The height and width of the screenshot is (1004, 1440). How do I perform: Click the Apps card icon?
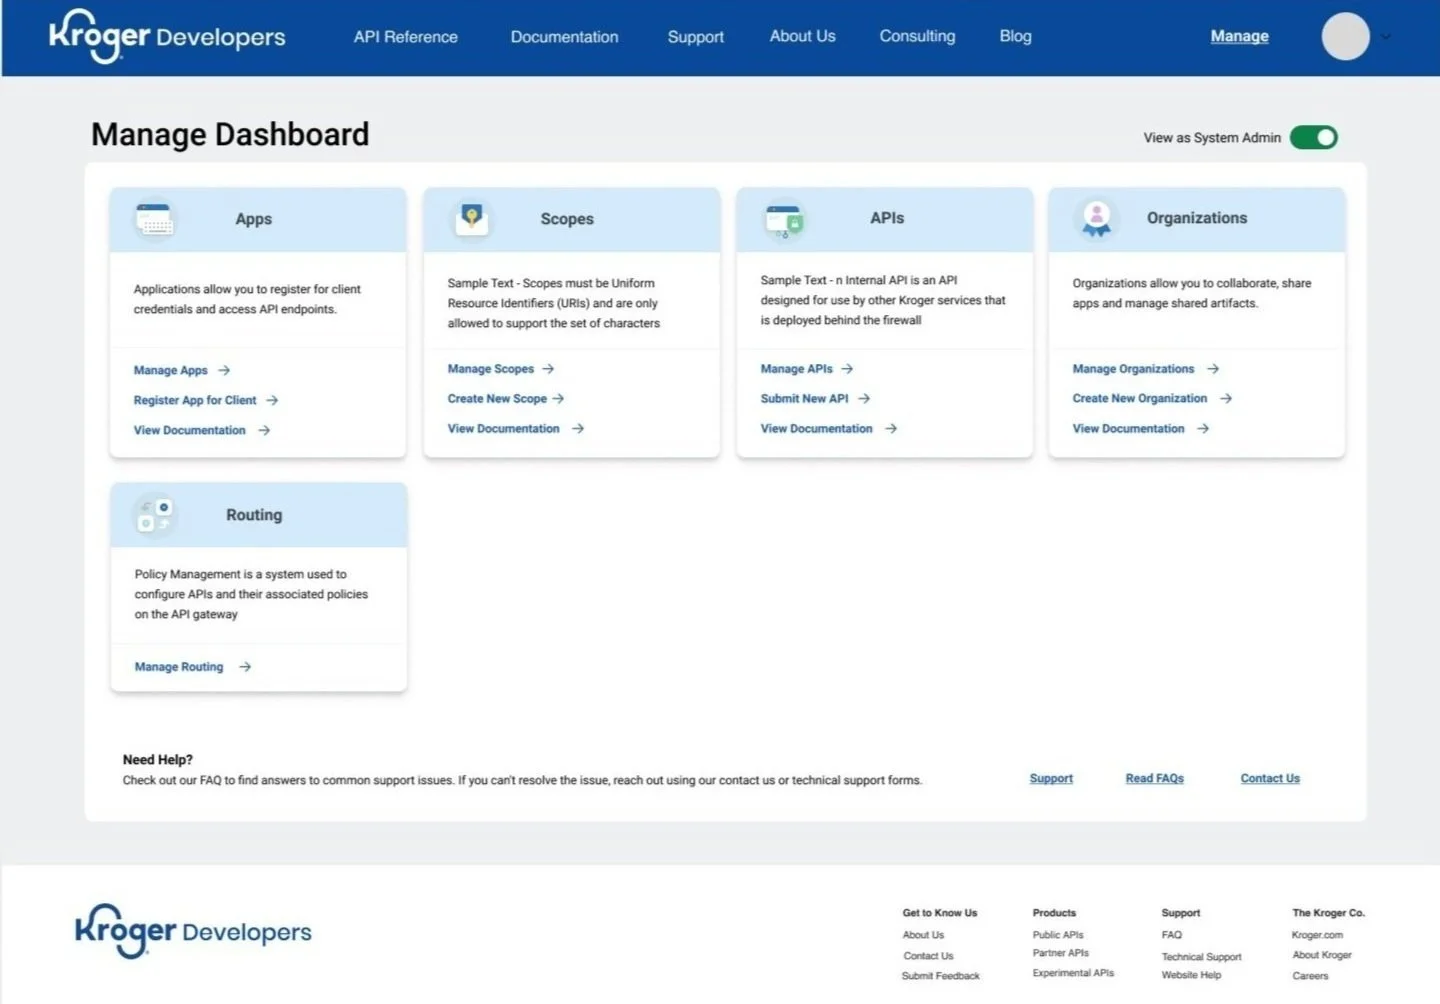coord(155,219)
